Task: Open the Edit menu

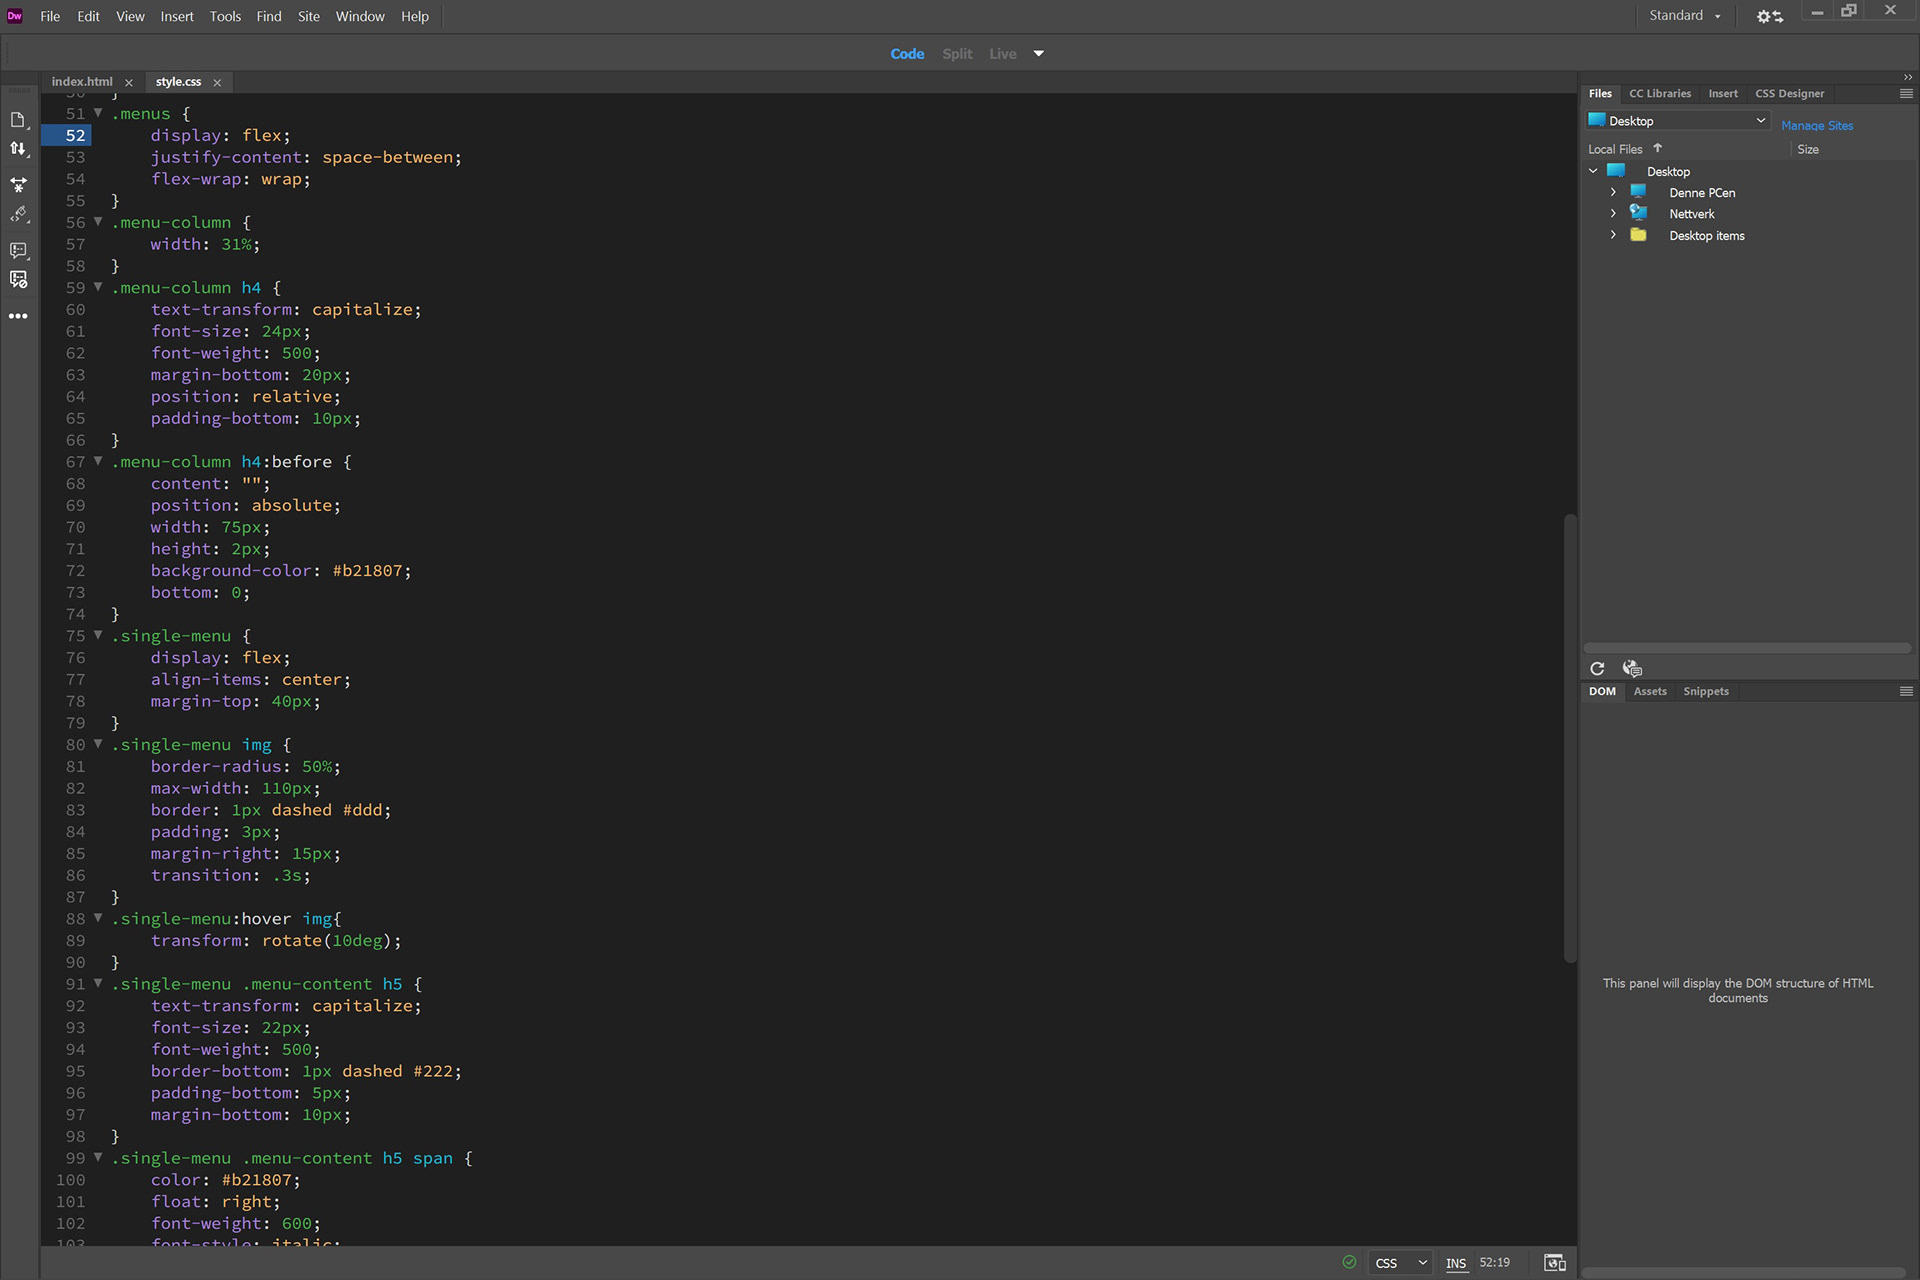Action: pyautogui.click(x=88, y=16)
